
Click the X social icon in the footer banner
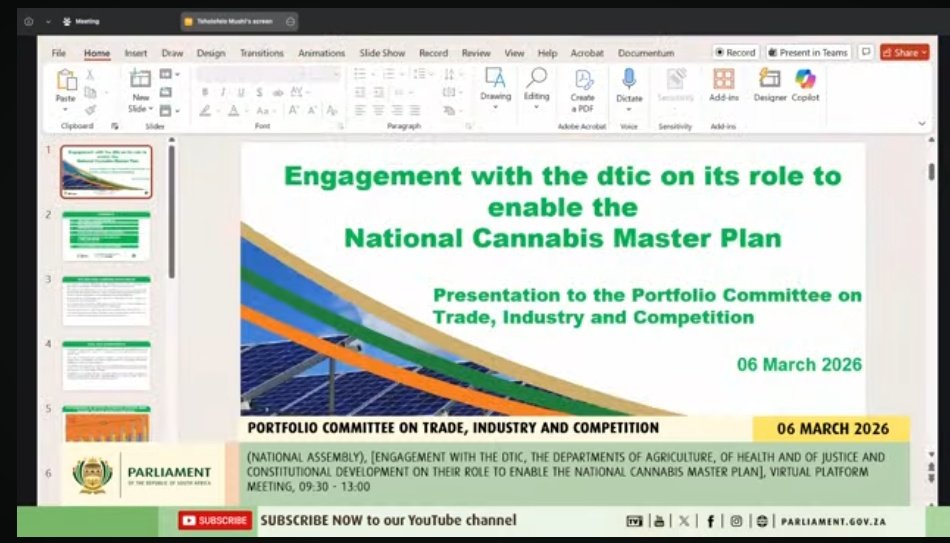(x=684, y=521)
